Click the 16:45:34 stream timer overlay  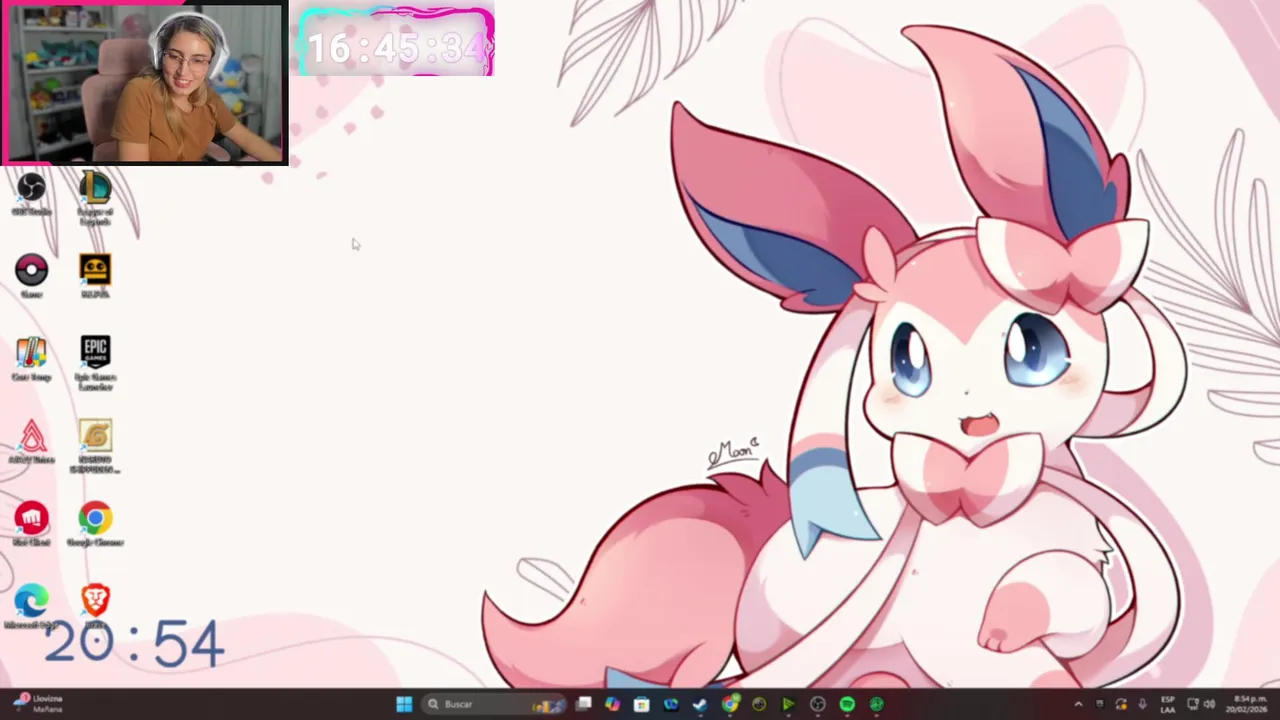click(396, 43)
